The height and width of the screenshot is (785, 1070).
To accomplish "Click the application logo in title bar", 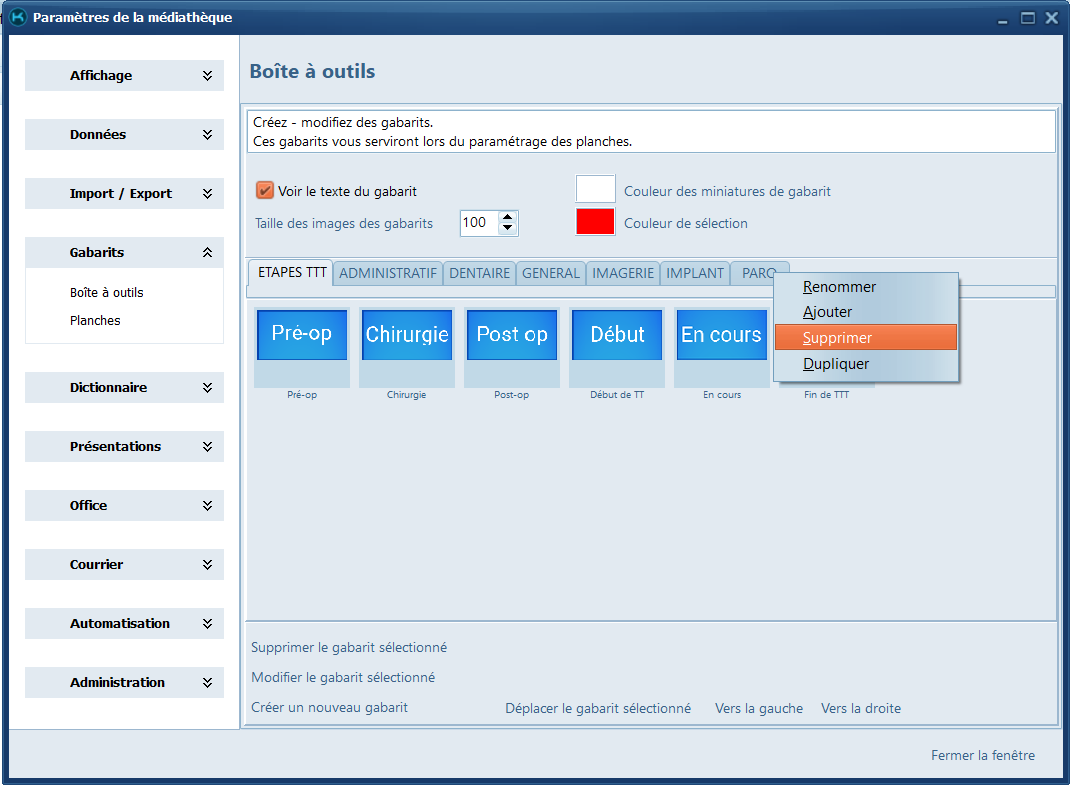I will [x=17, y=18].
